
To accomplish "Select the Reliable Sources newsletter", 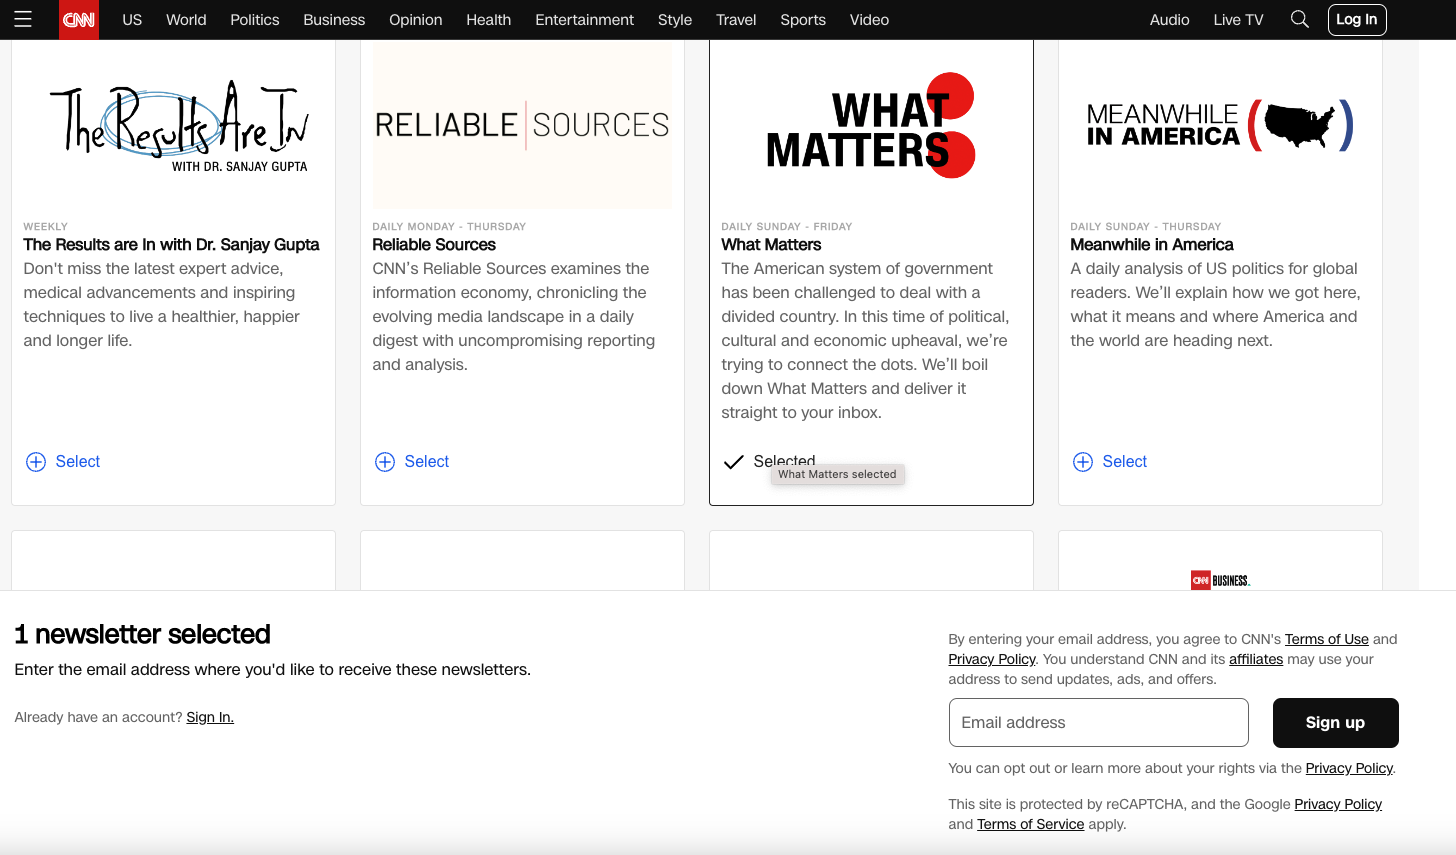I will pyautogui.click(x=412, y=461).
